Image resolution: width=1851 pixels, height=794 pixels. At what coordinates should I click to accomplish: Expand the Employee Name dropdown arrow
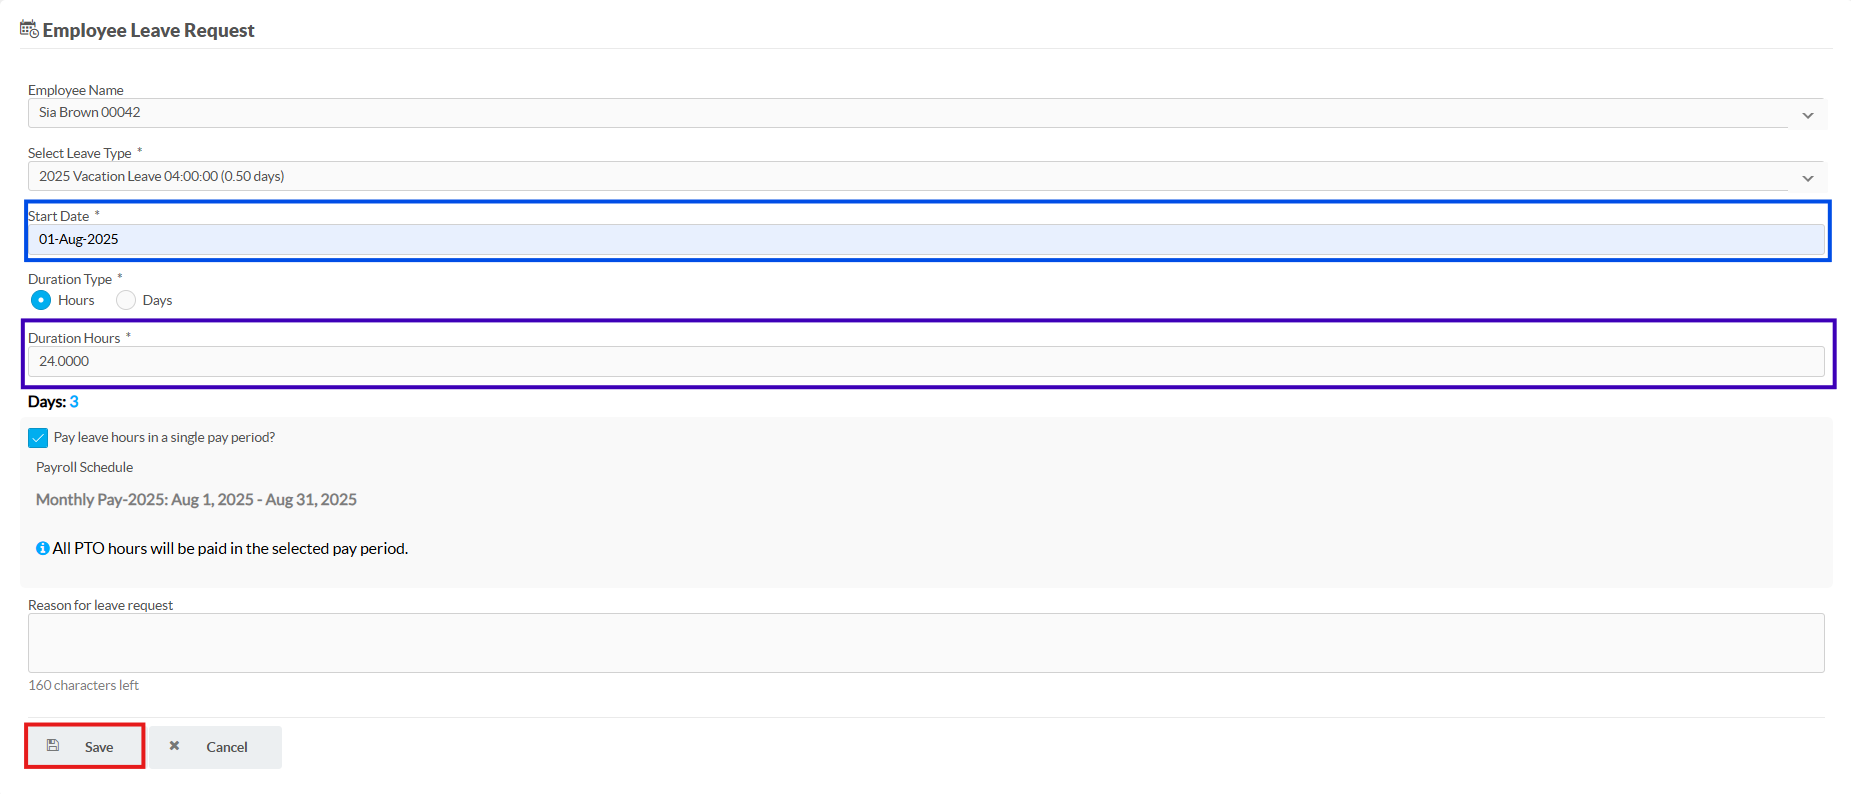coord(1808,115)
